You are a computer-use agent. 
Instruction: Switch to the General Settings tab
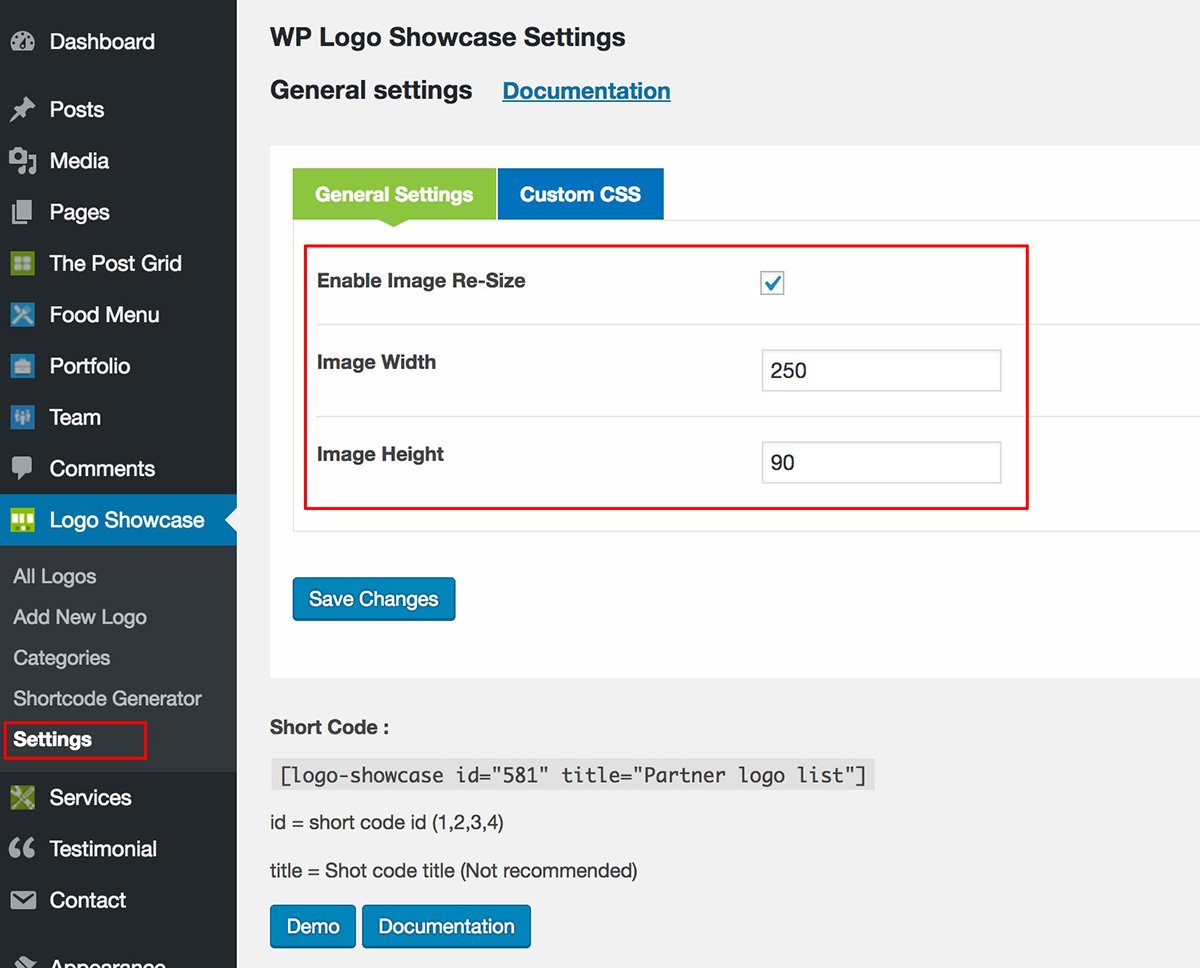394,194
